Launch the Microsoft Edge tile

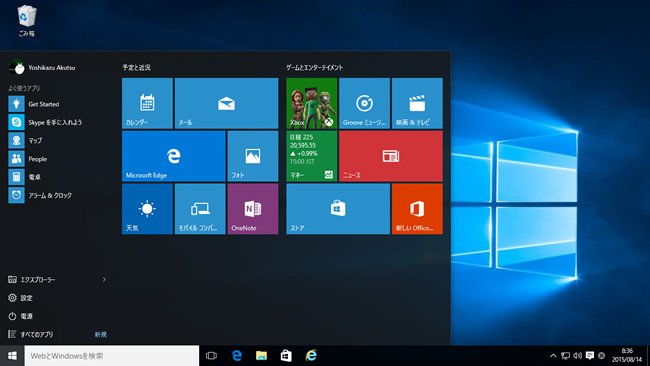click(174, 156)
